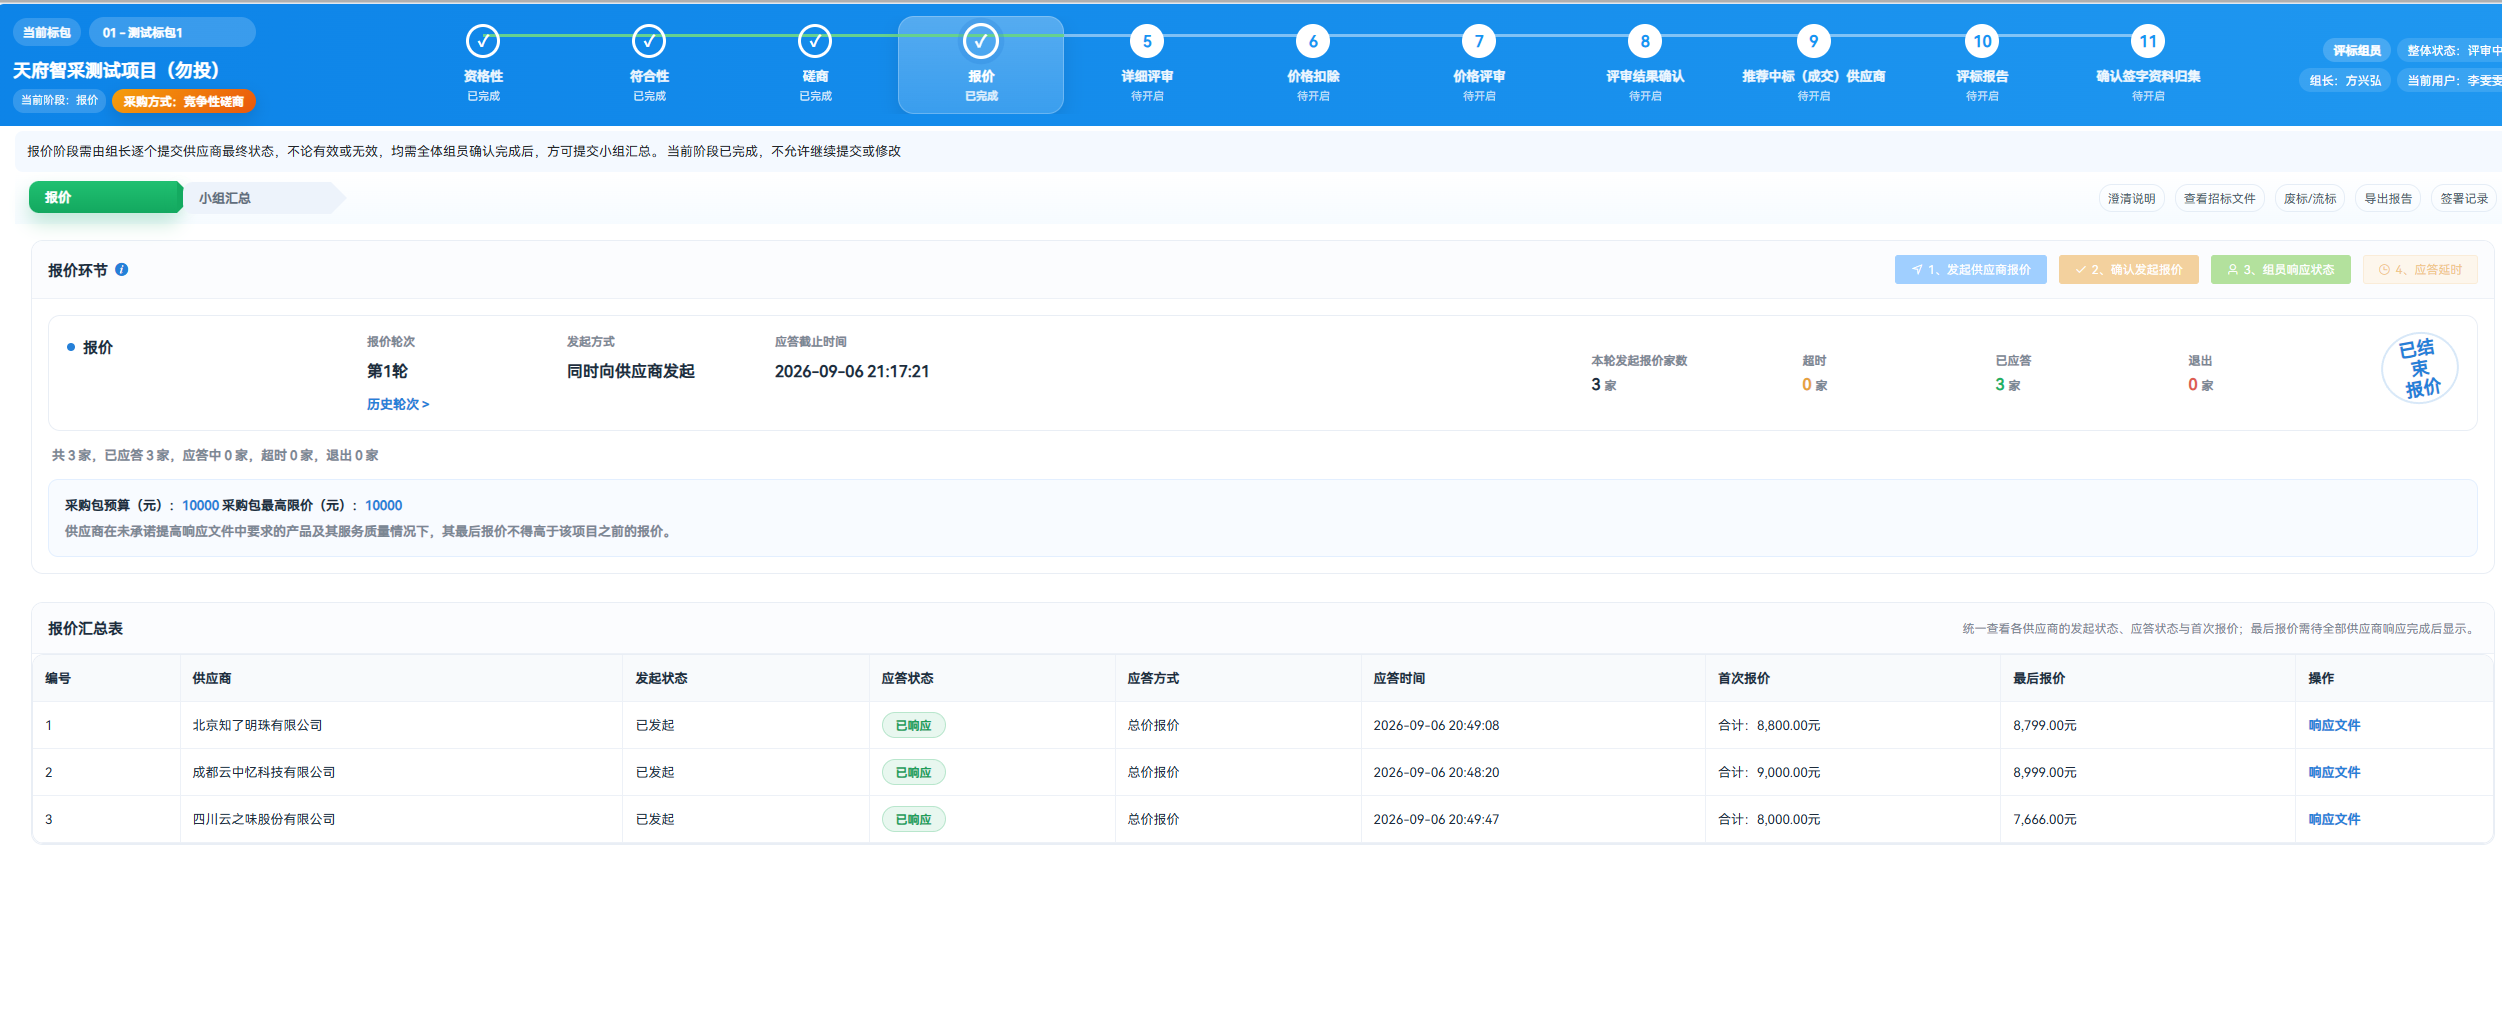This screenshot has width=2502, height=1025.
Task: Click deadline value 2026-09-06 21:17:21
Action: point(852,372)
